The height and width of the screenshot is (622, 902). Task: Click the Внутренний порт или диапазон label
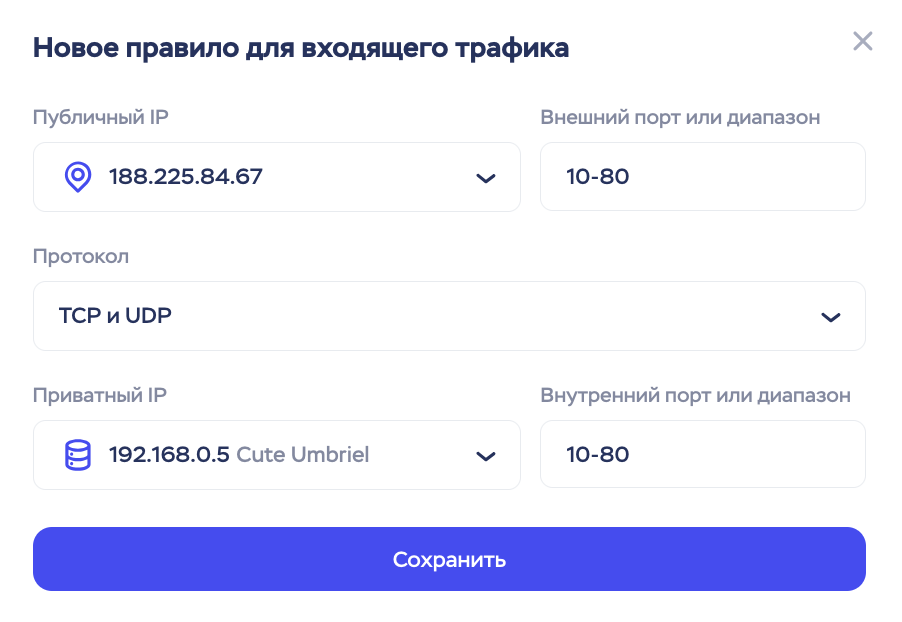tap(695, 395)
